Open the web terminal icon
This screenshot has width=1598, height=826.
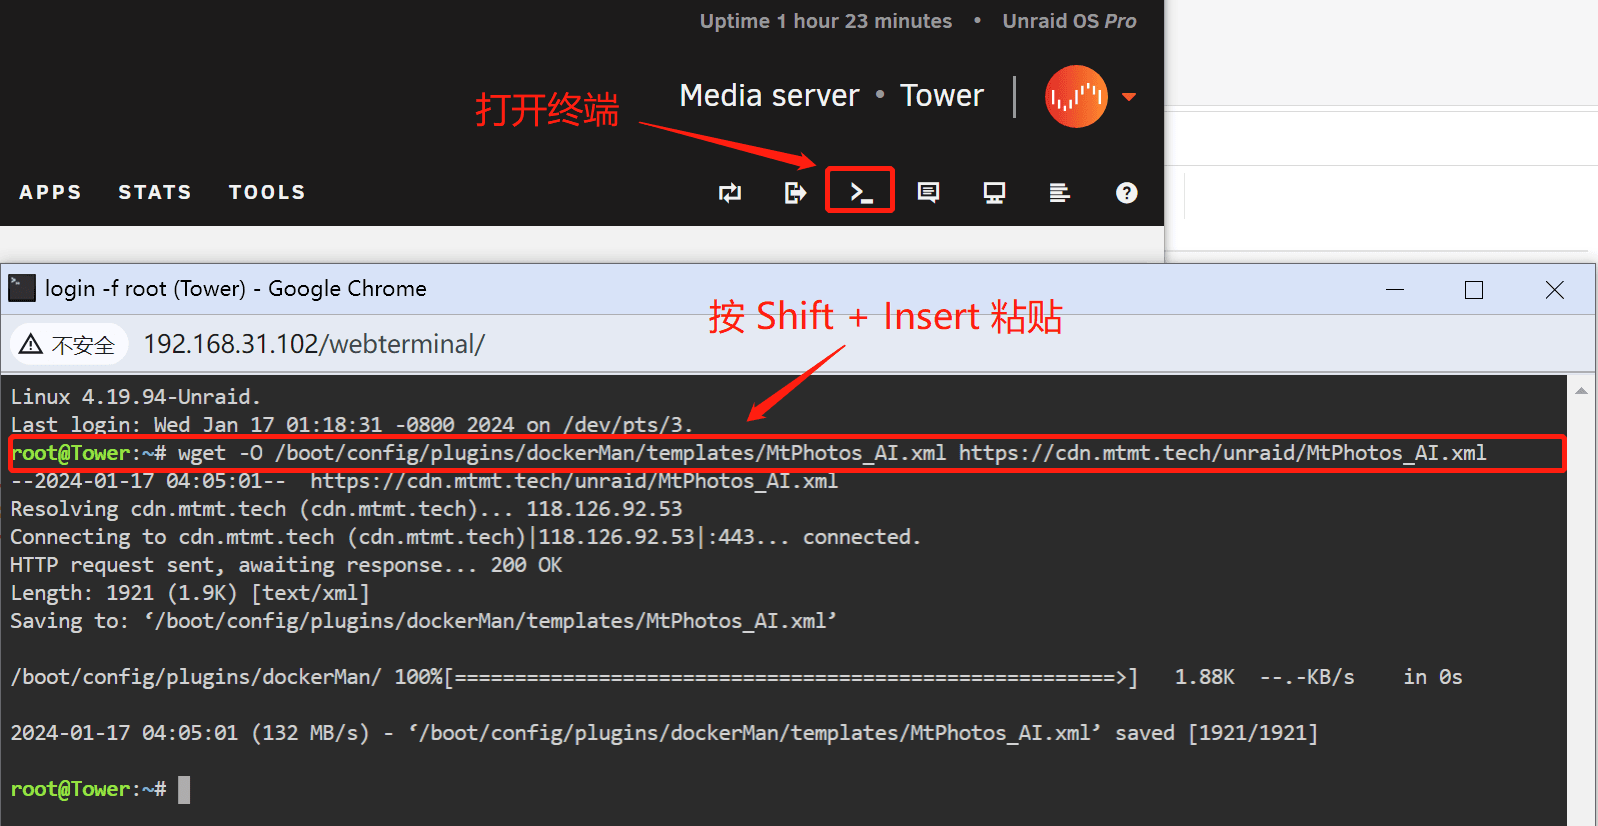coord(861,192)
